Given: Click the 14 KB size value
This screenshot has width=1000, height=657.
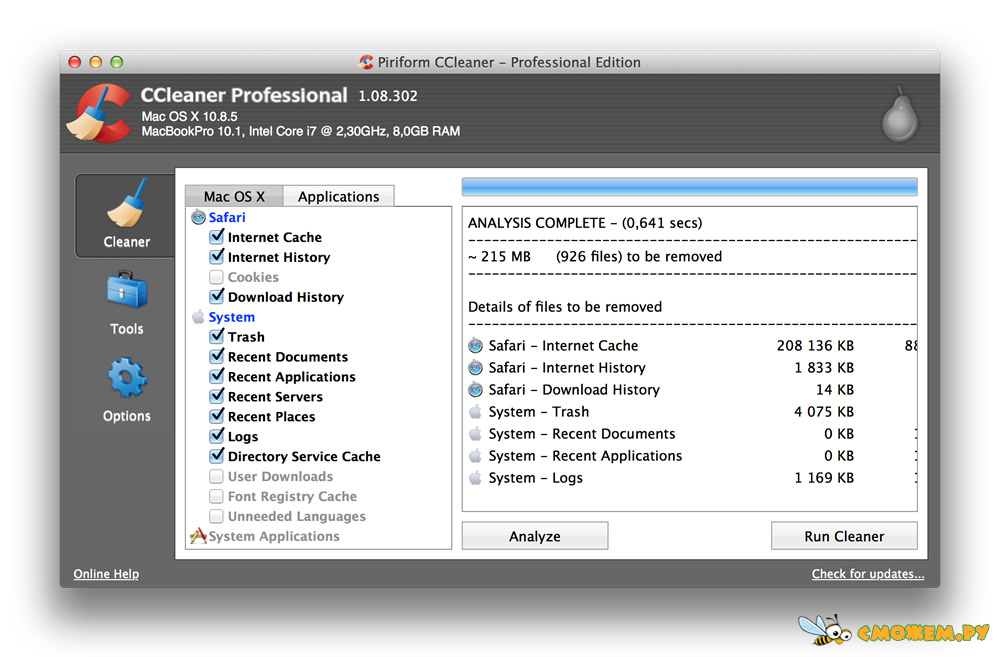Looking at the screenshot, I should 835,390.
